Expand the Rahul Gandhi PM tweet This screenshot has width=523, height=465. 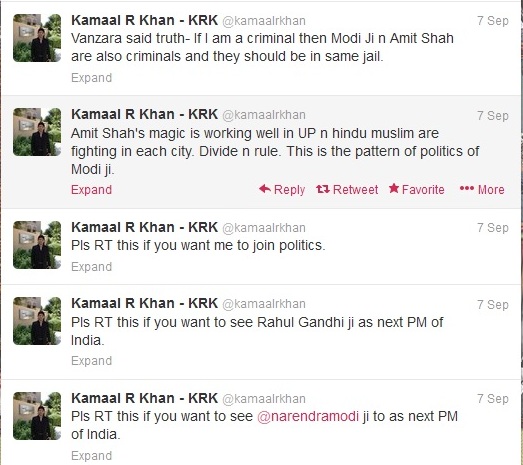[x=91, y=361]
